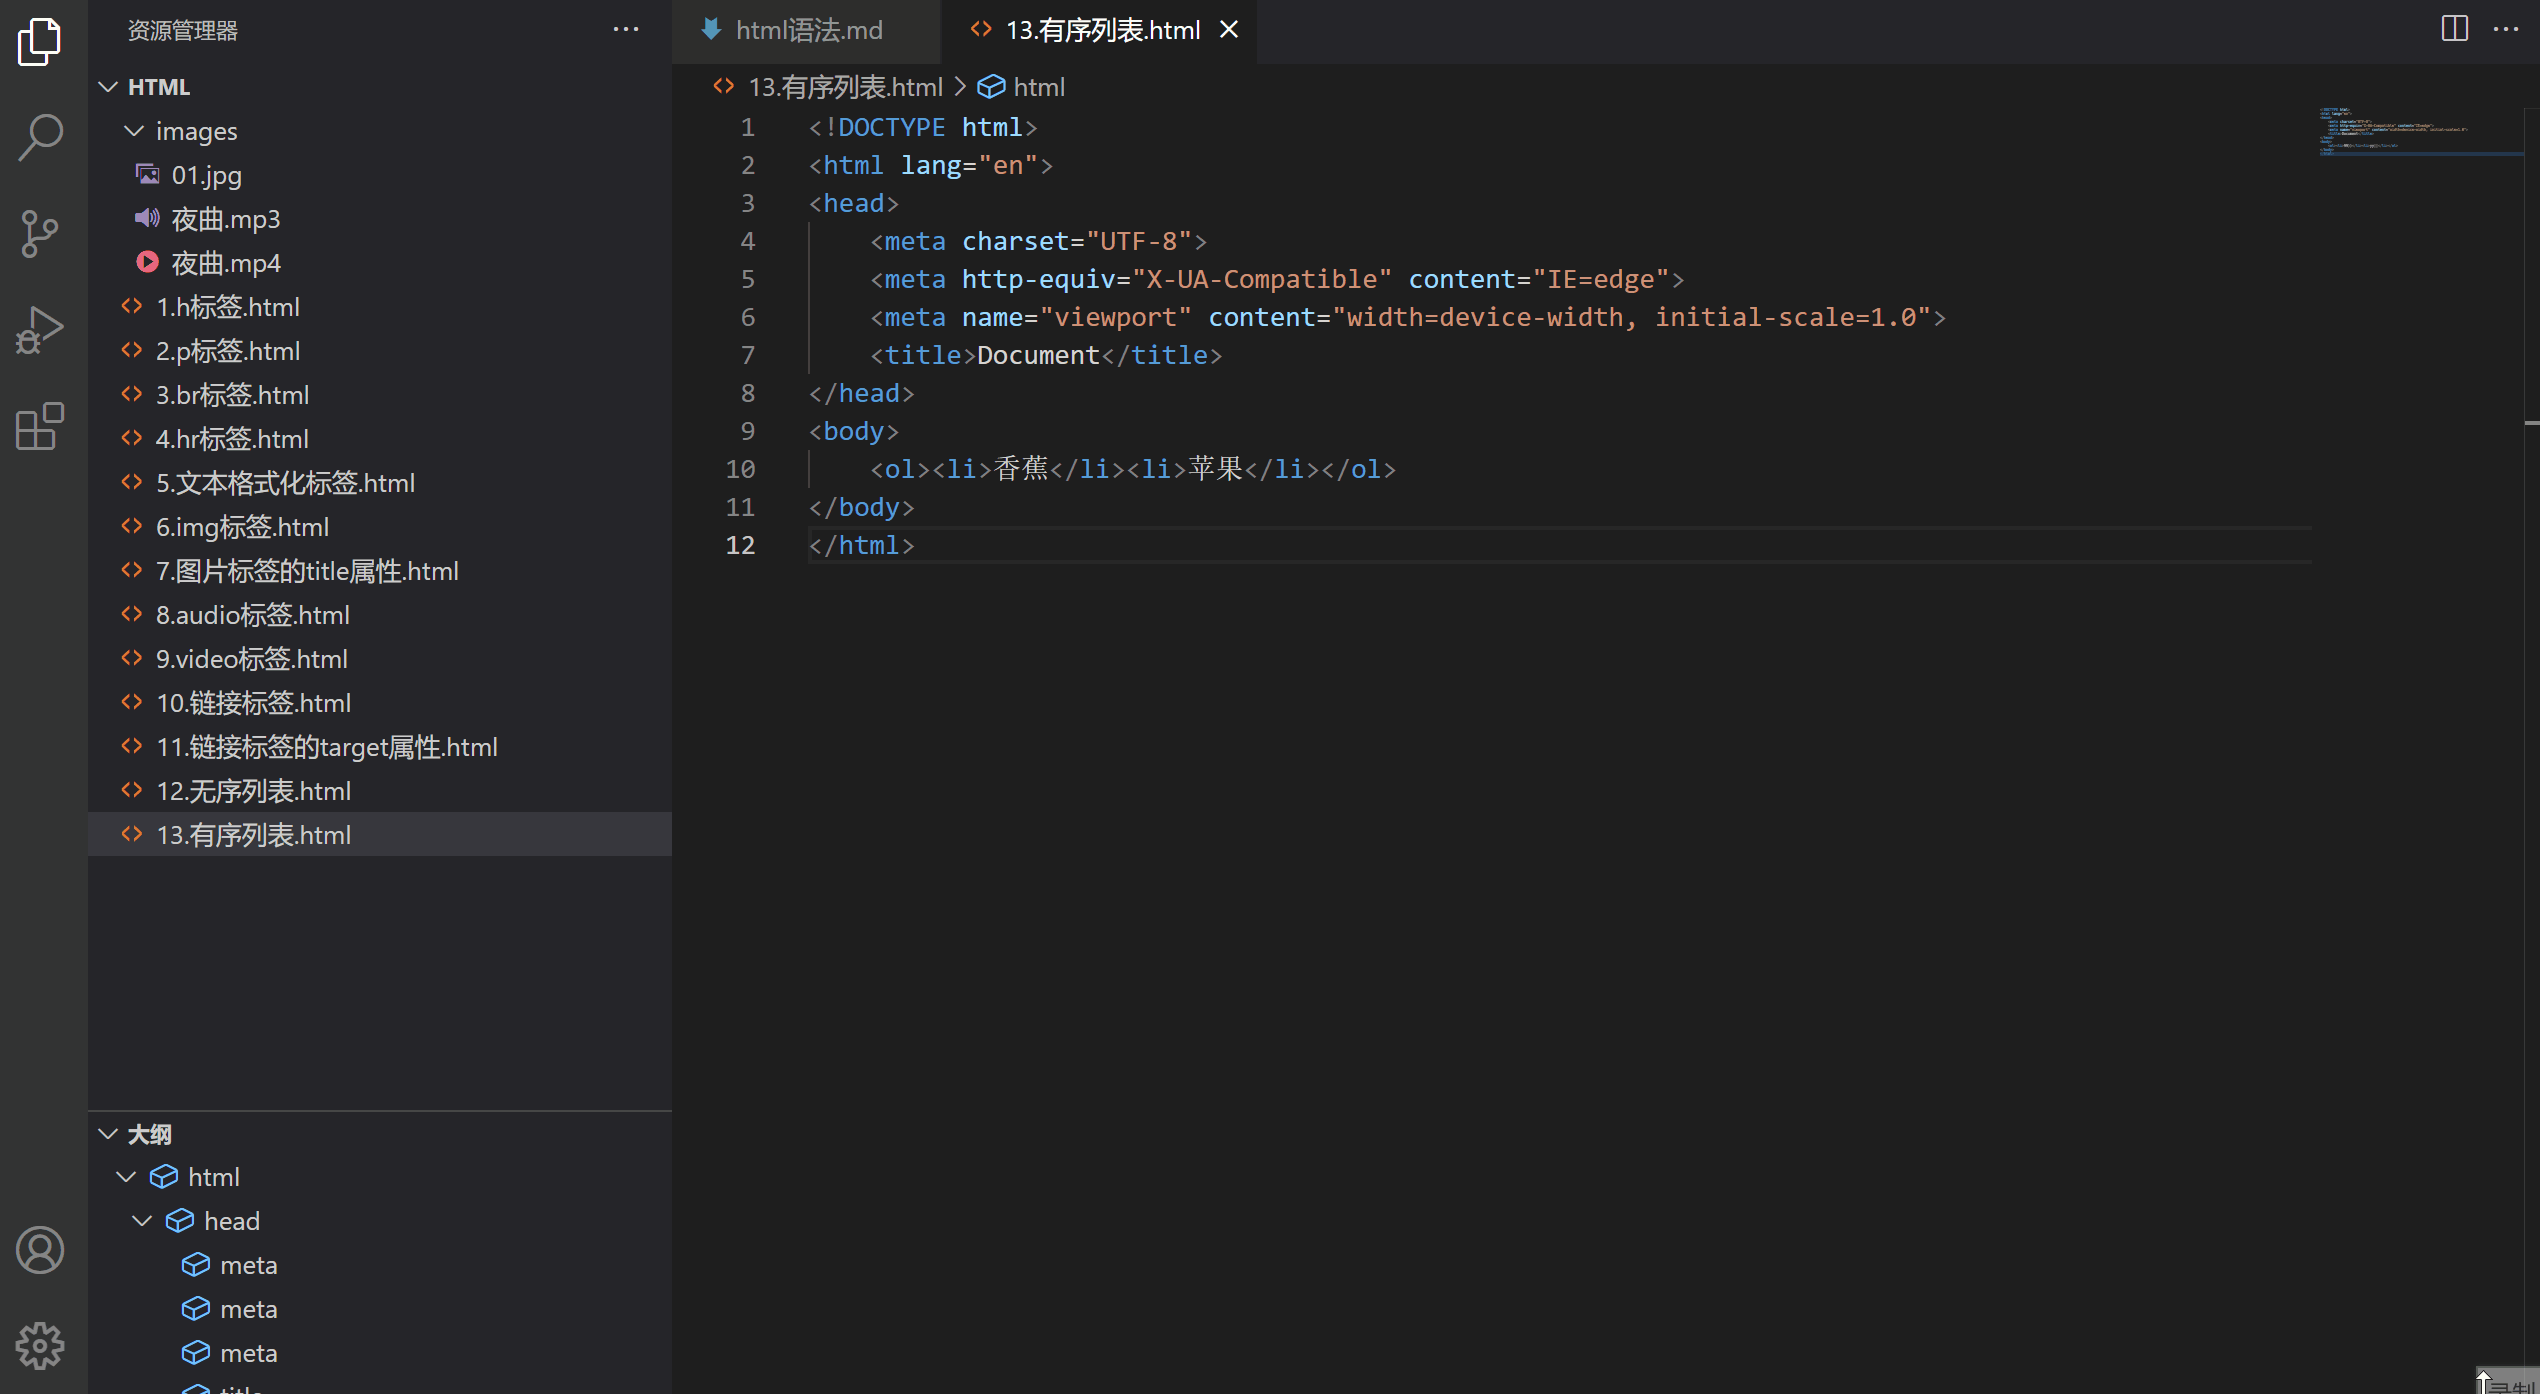Click the Settings gear sidebar icon
The width and height of the screenshot is (2540, 1394).
tap(41, 1344)
